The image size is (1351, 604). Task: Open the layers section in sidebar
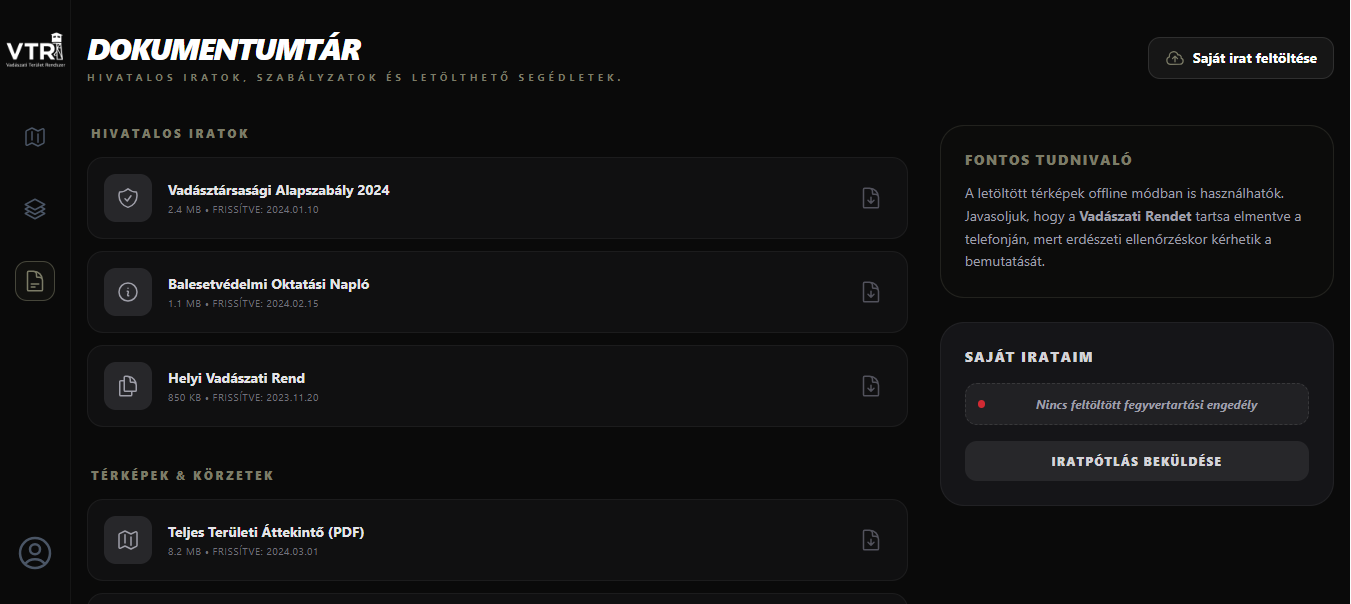coord(35,209)
